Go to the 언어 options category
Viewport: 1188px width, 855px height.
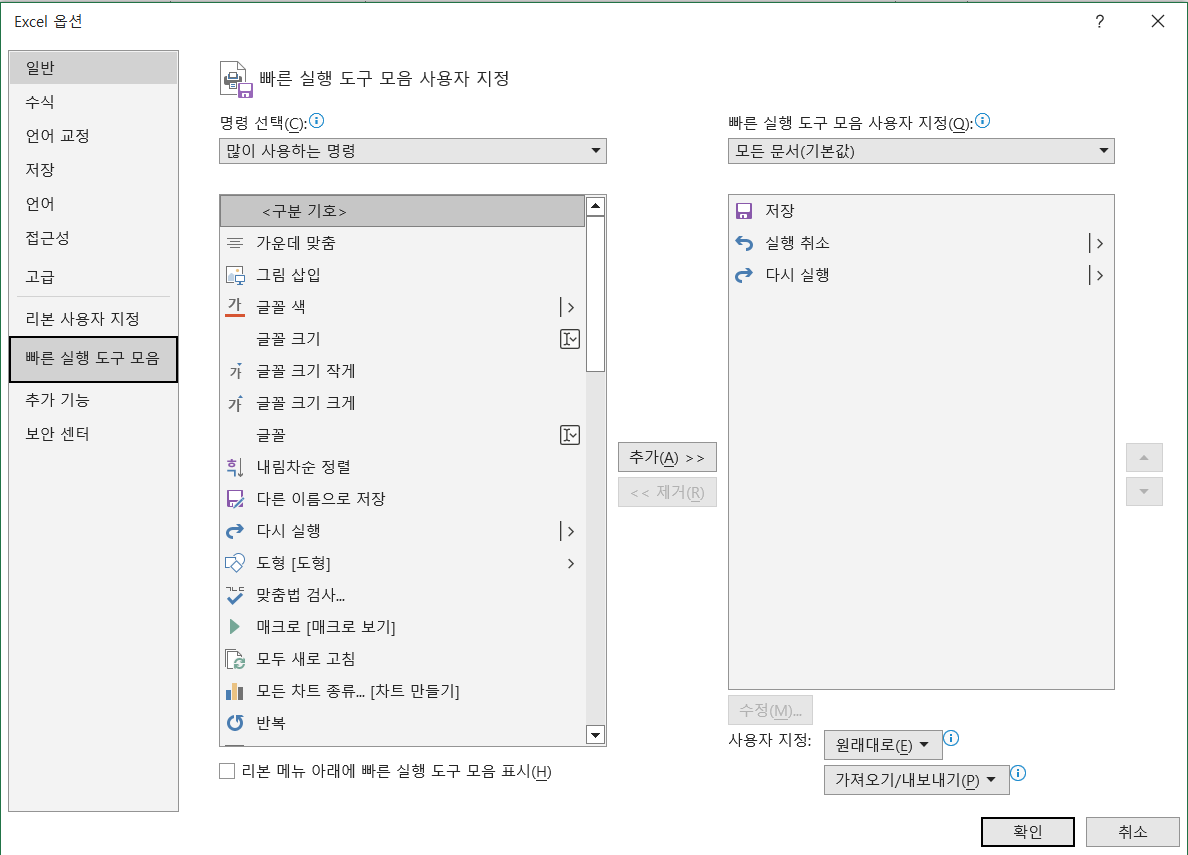coord(94,205)
